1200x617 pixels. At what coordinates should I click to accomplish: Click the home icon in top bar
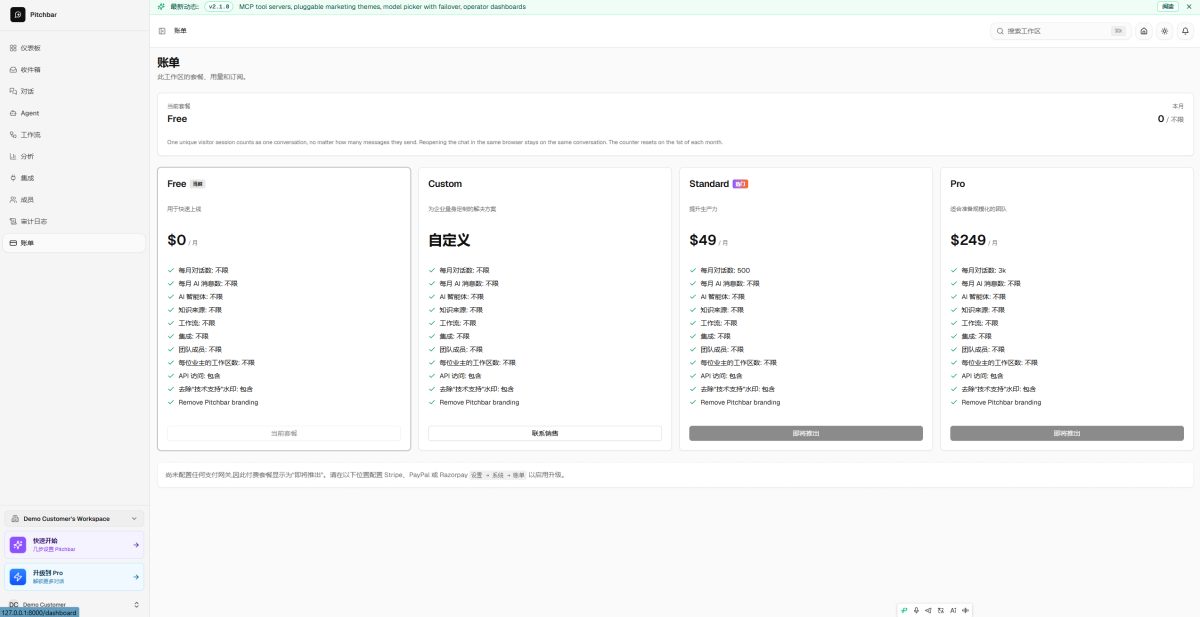[1144, 31]
